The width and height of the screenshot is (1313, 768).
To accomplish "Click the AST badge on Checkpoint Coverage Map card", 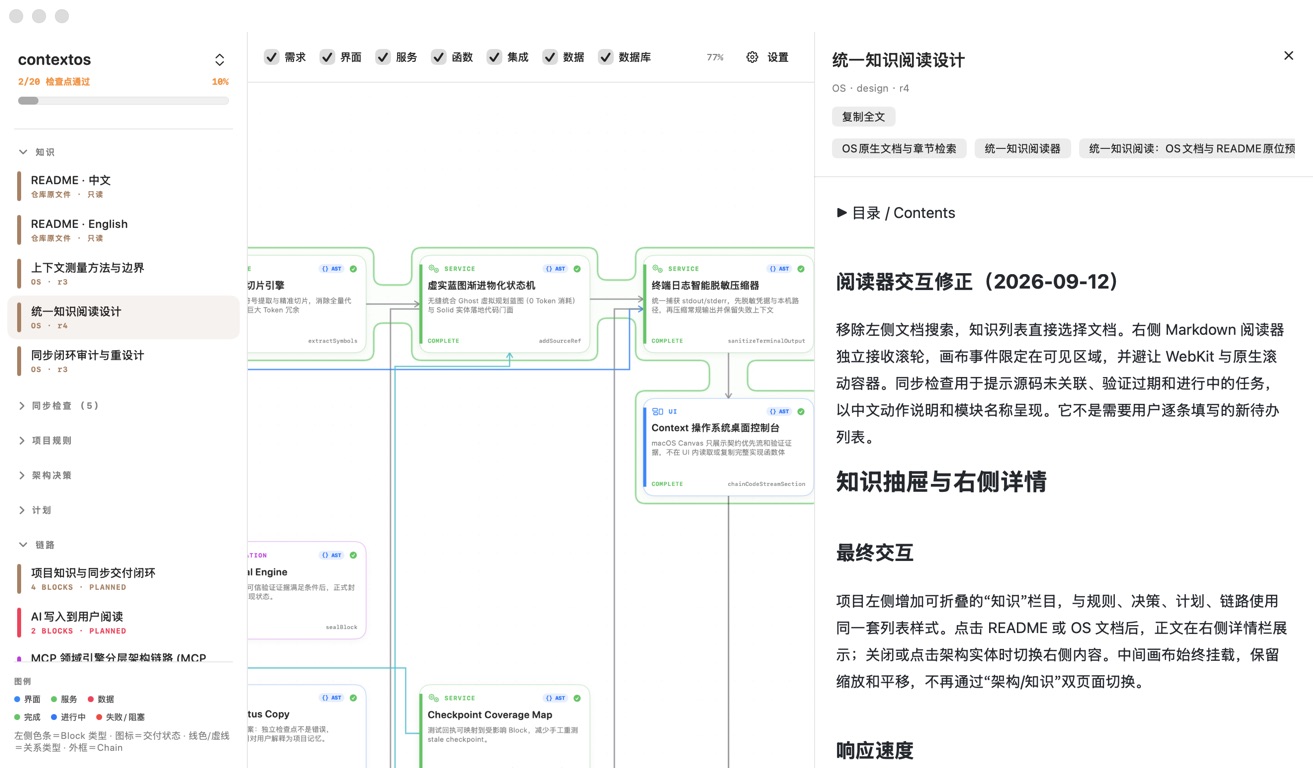I will coord(556,698).
